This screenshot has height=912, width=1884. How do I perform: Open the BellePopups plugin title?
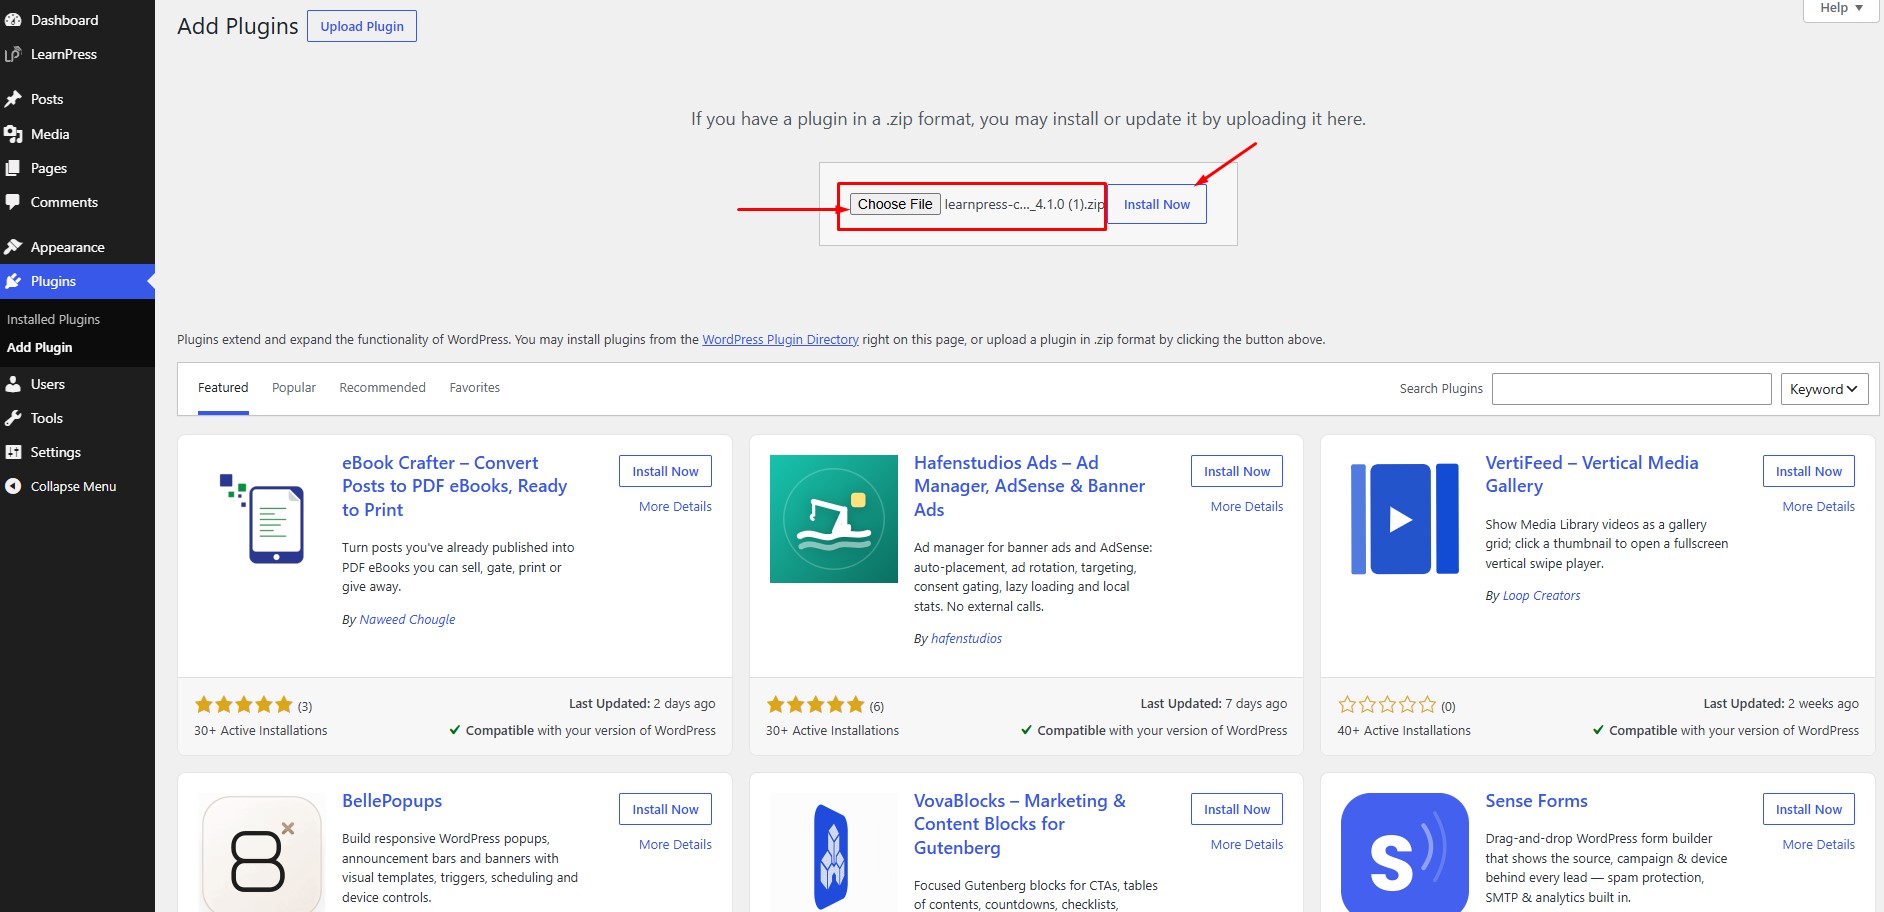(392, 801)
